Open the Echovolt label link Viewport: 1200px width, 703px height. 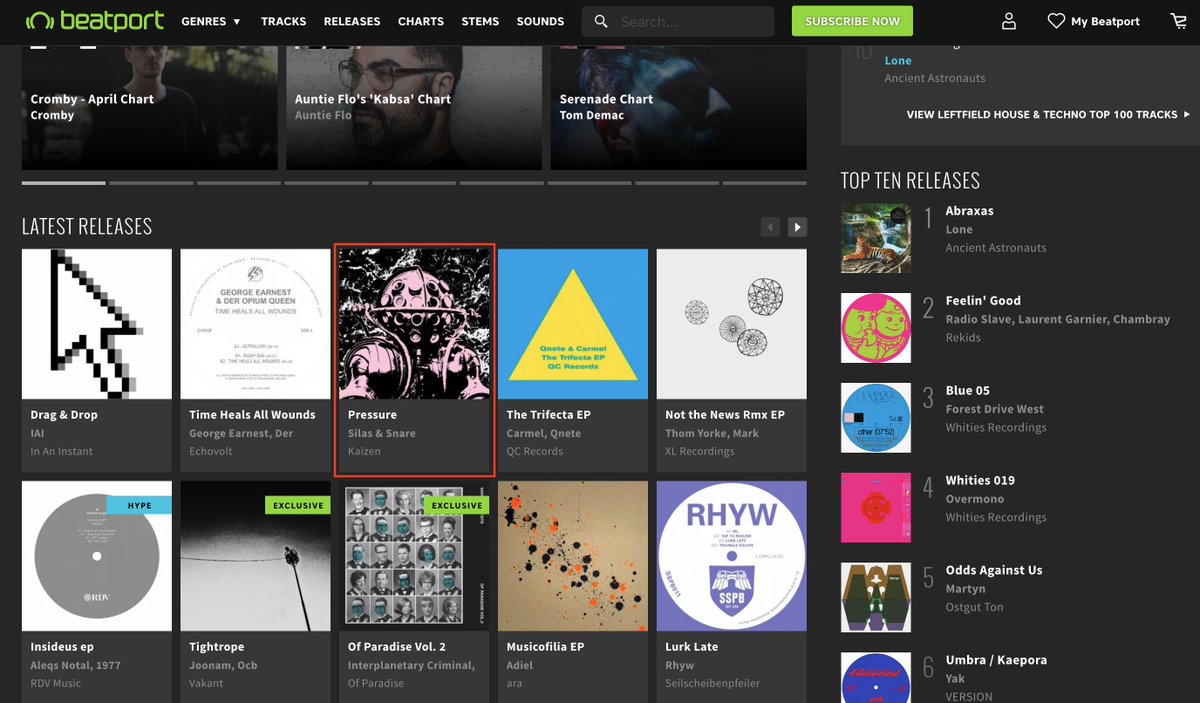tap(209, 451)
